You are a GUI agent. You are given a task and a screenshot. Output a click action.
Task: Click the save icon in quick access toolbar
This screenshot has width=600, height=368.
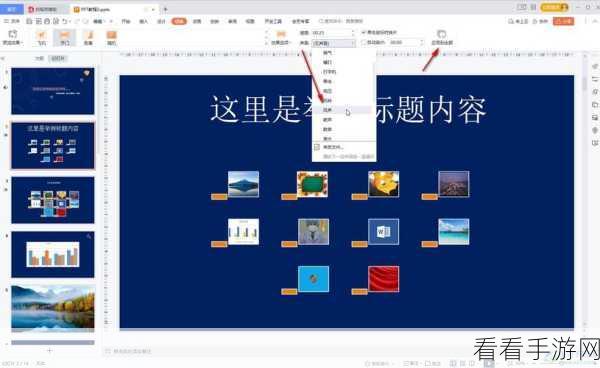(29, 21)
